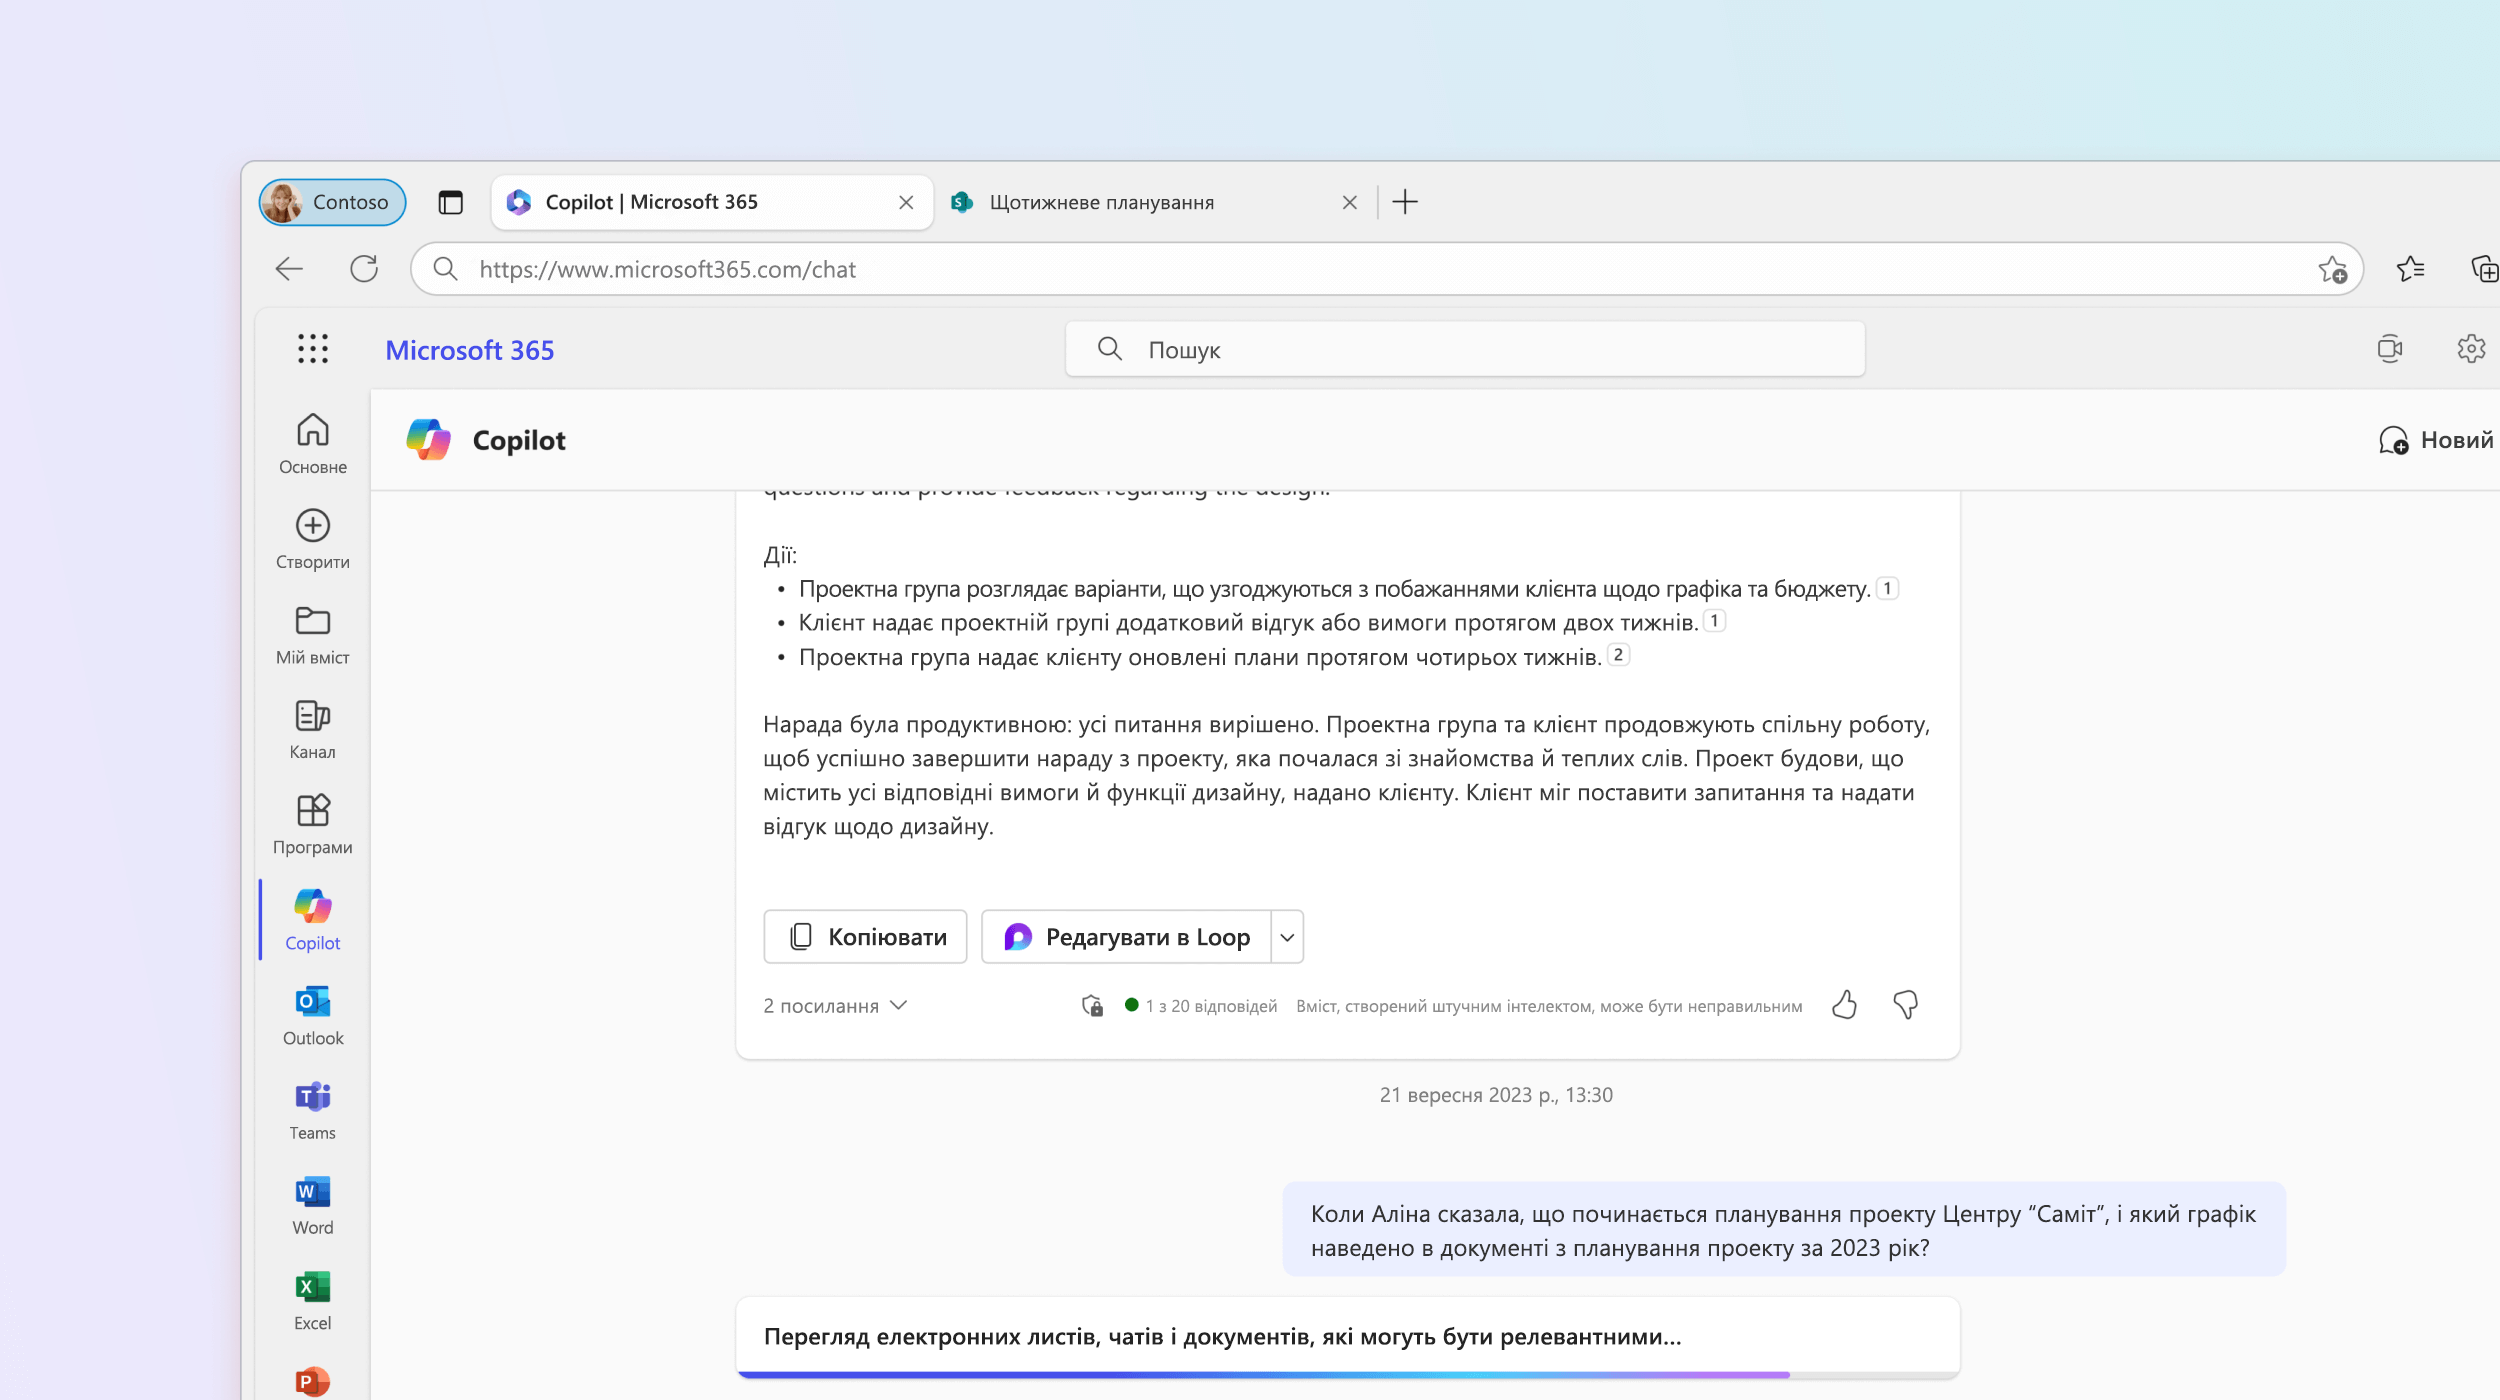Add page to favorites star icon

2333,269
